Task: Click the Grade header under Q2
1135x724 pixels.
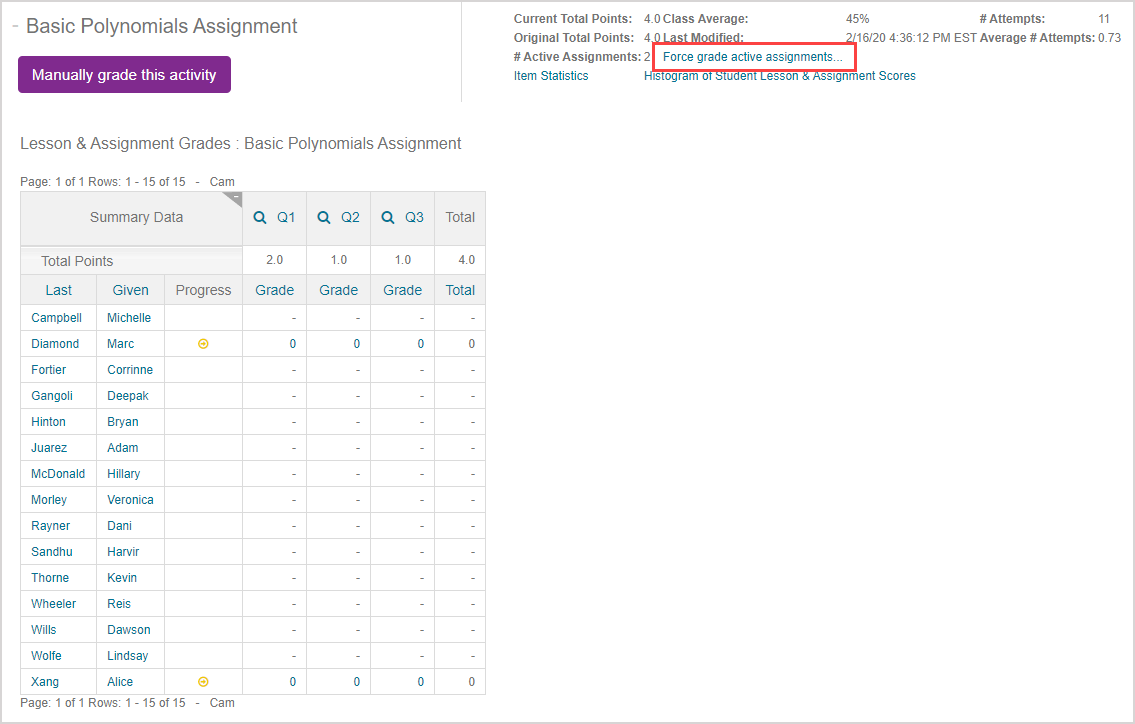Action: click(338, 290)
